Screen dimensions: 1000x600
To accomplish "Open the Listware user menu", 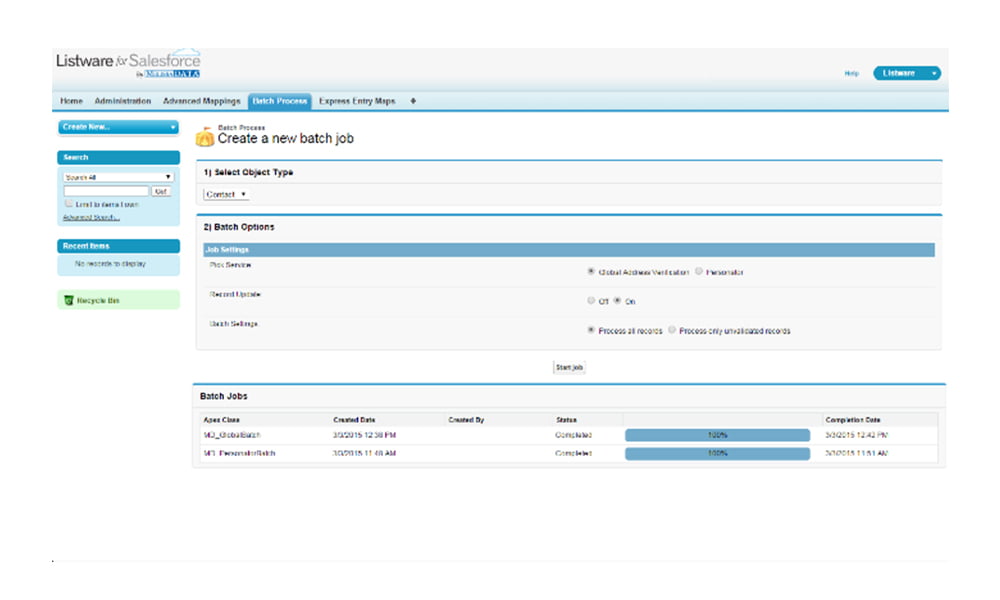I will pyautogui.click(x=906, y=73).
